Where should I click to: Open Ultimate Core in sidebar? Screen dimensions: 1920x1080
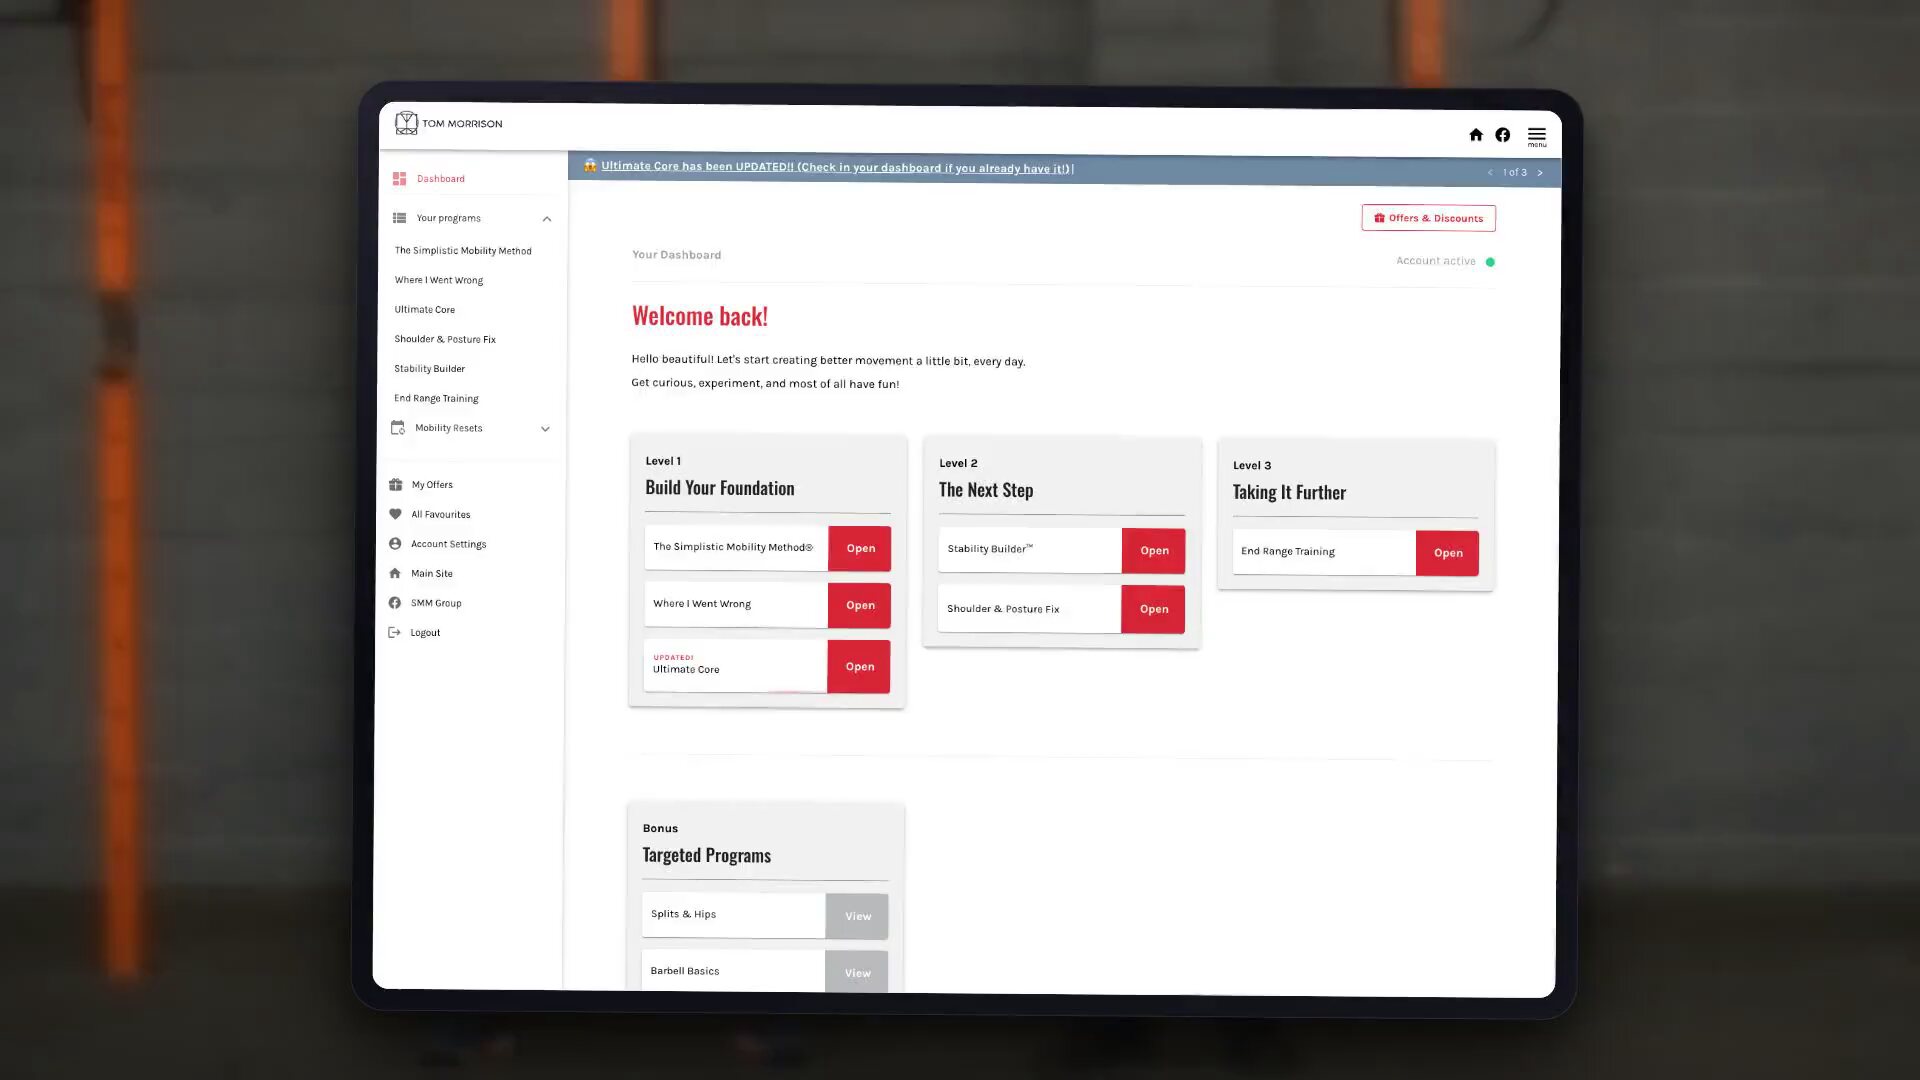pos(424,309)
